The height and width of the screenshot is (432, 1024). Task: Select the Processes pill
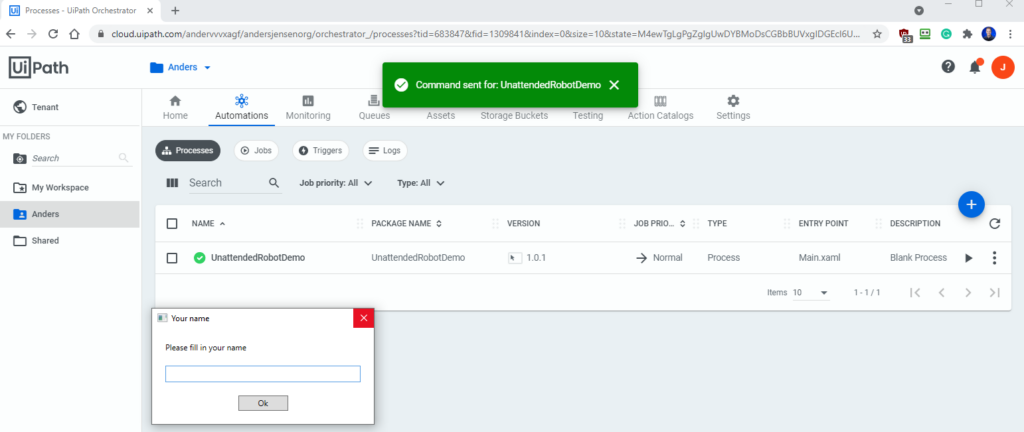[188, 151]
